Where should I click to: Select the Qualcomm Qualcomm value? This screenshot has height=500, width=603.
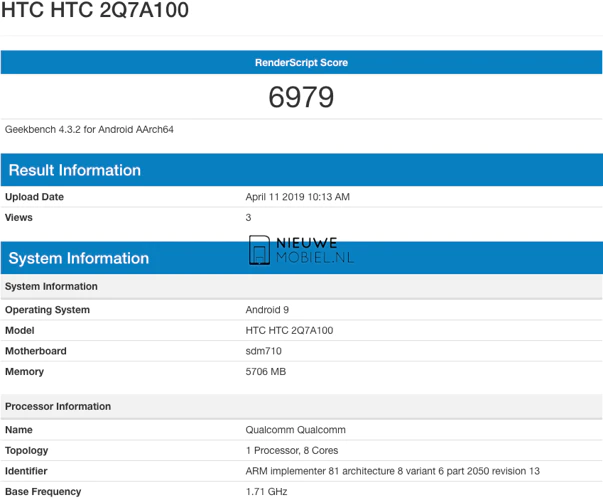tap(295, 430)
